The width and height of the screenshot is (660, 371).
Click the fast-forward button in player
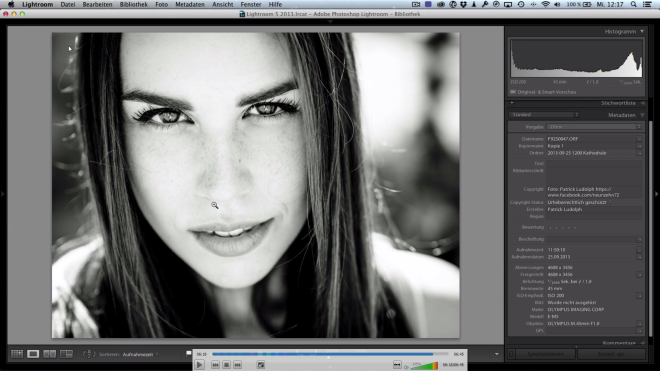237,365
